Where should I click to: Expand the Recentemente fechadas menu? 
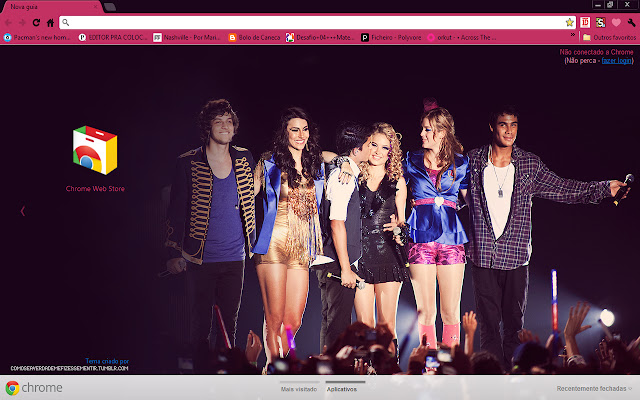coord(594,389)
